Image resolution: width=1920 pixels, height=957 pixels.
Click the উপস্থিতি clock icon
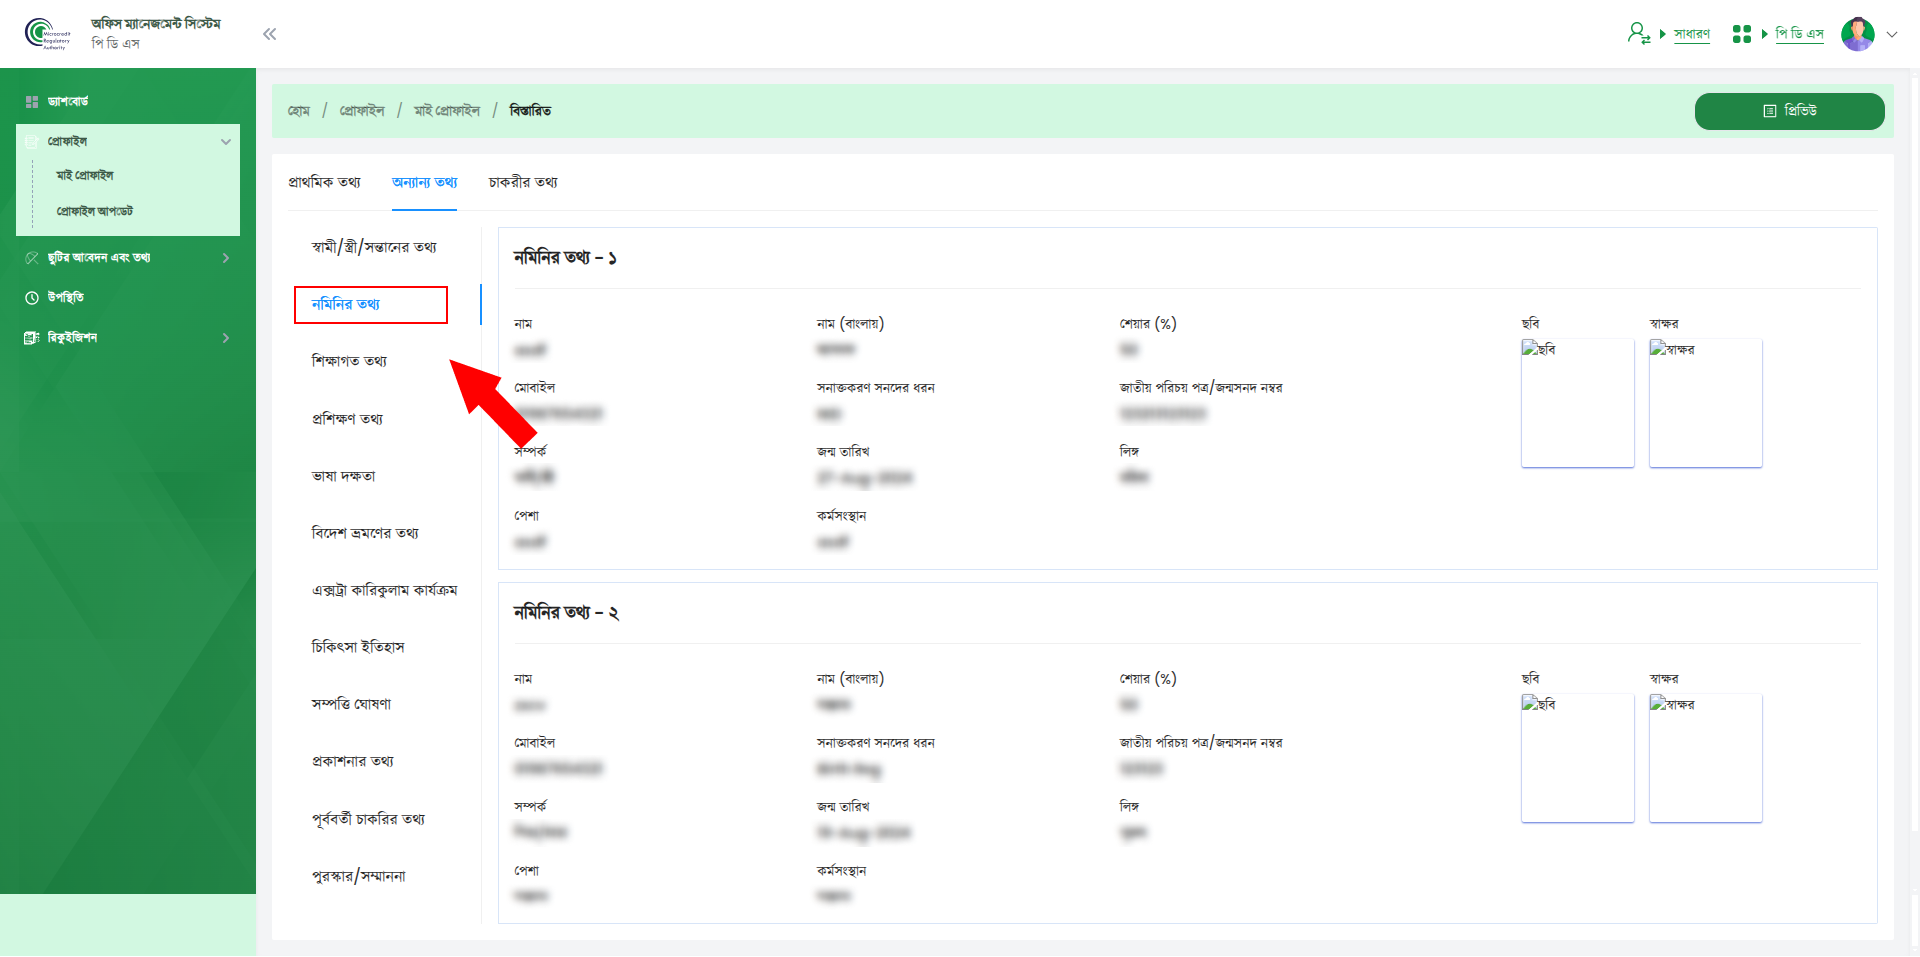click(32, 298)
